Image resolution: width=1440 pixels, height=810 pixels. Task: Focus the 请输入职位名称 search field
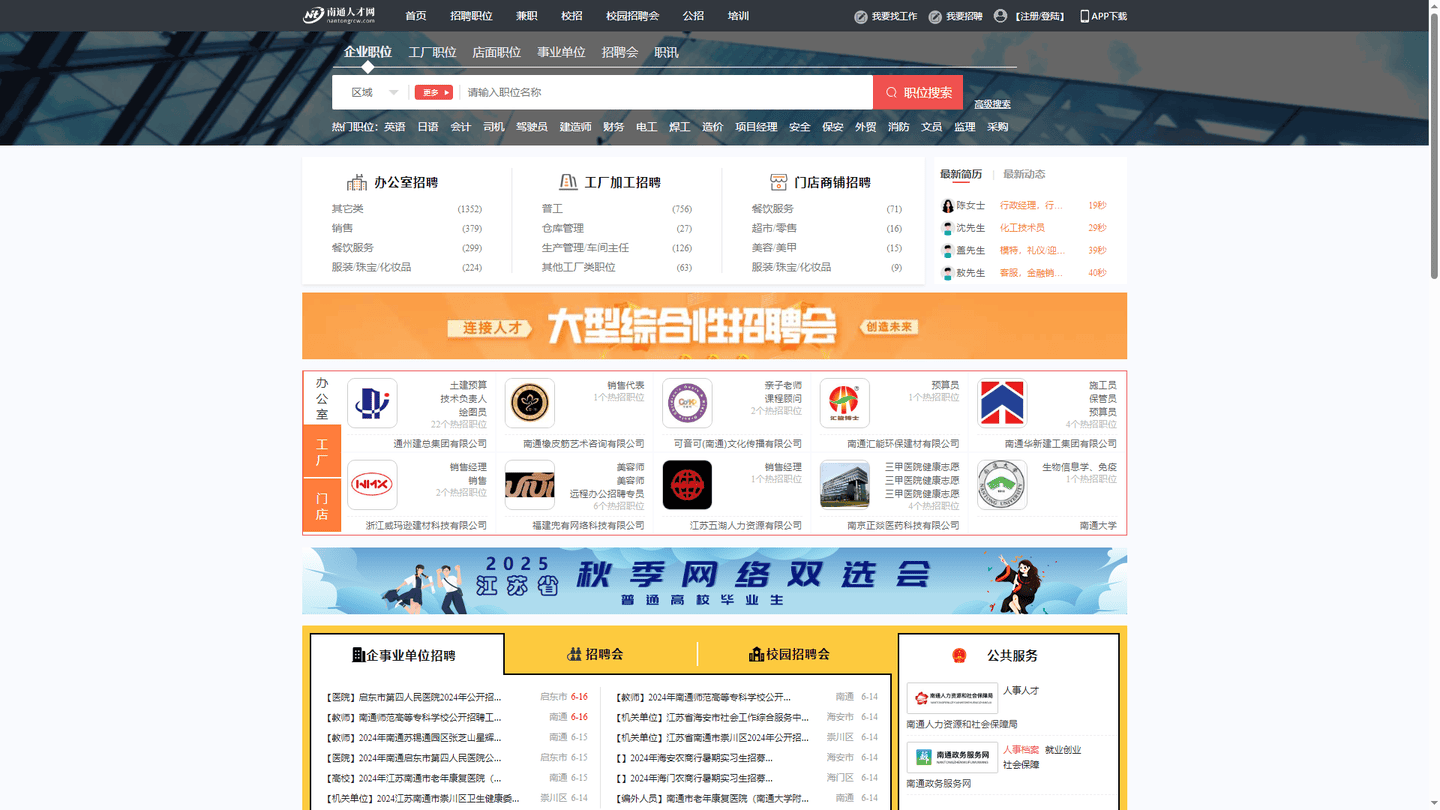tap(666, 92)
